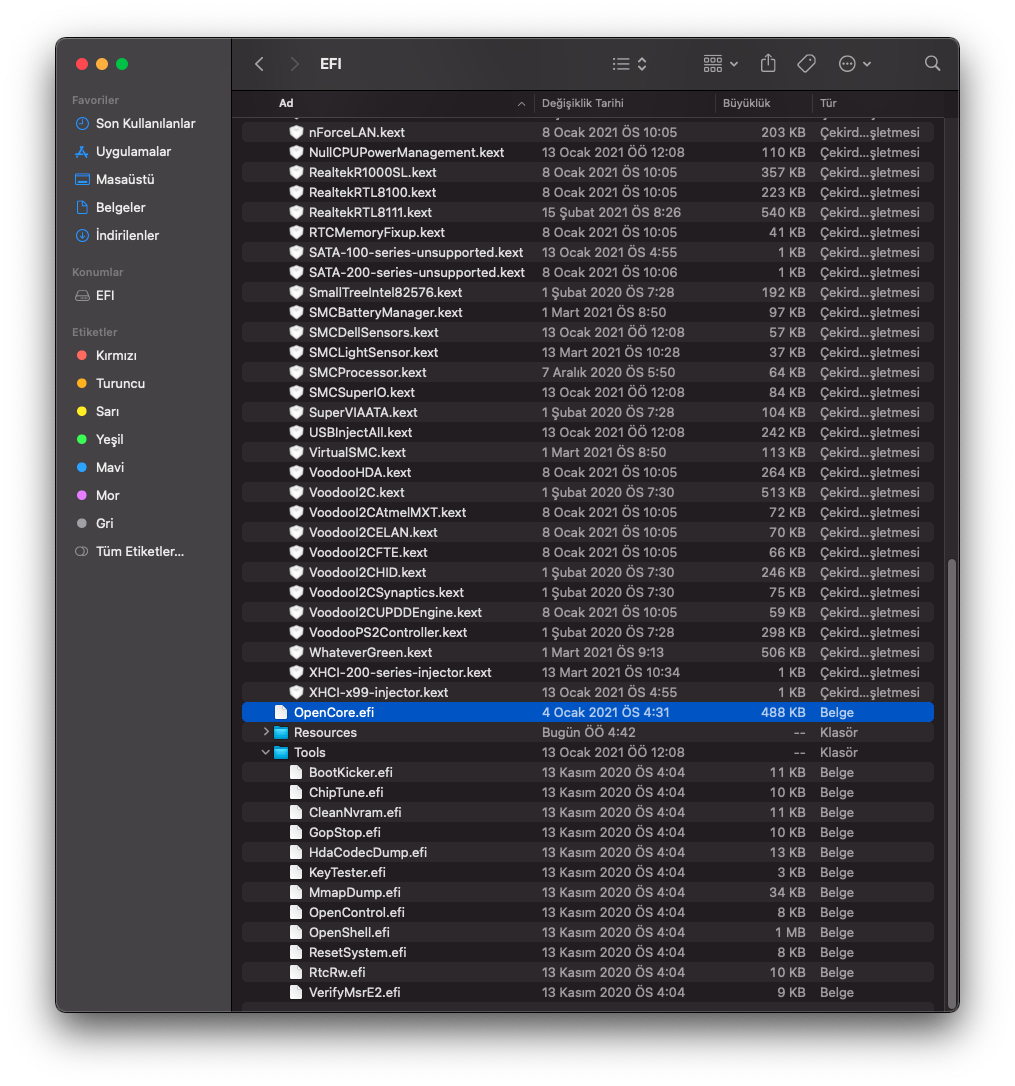
Task: Click the Share icon in toolbar
Action: click(x=768, y=64)
